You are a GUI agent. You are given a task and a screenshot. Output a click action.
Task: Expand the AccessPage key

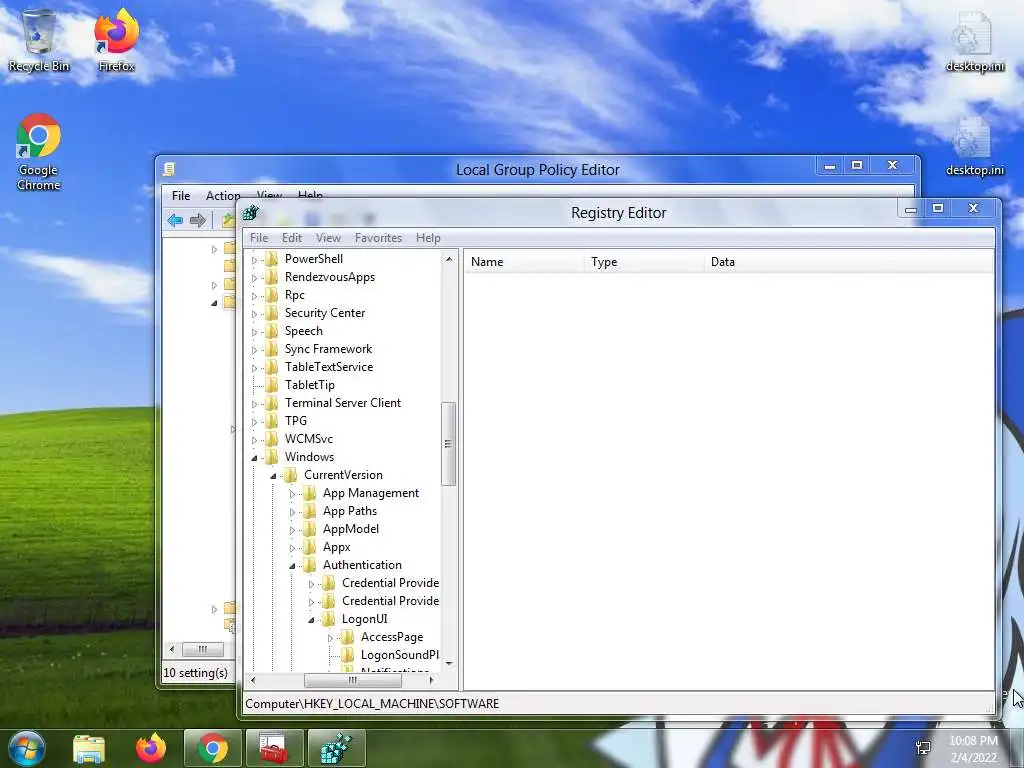pos(330,638)
